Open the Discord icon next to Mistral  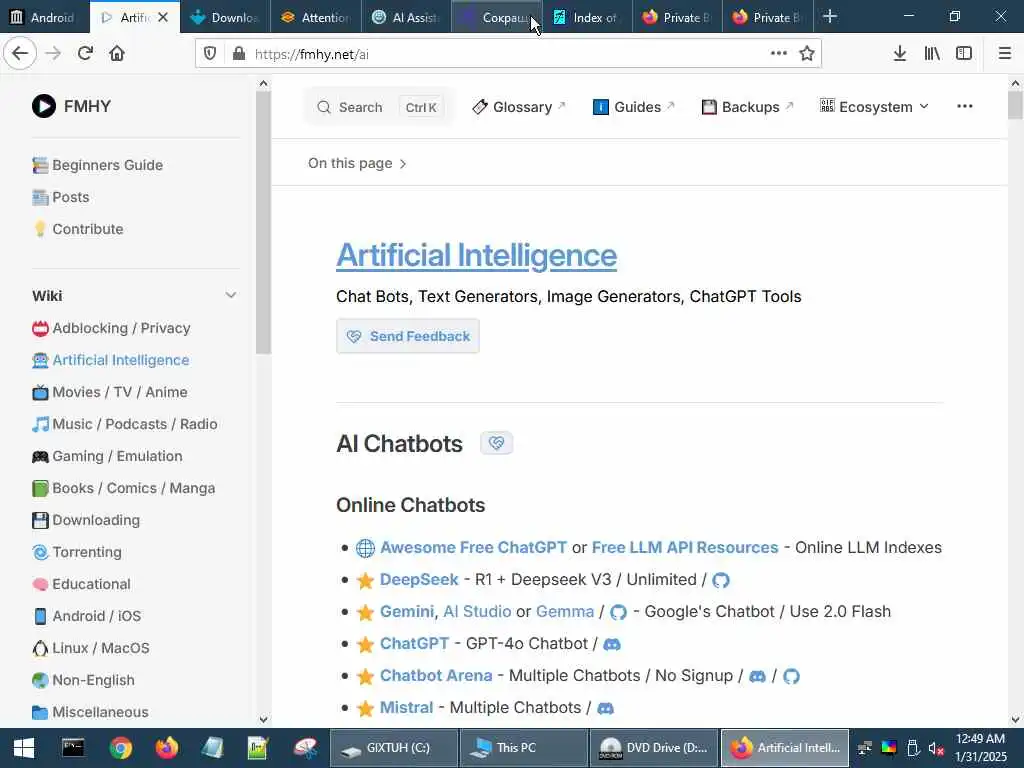pos(605,708)
